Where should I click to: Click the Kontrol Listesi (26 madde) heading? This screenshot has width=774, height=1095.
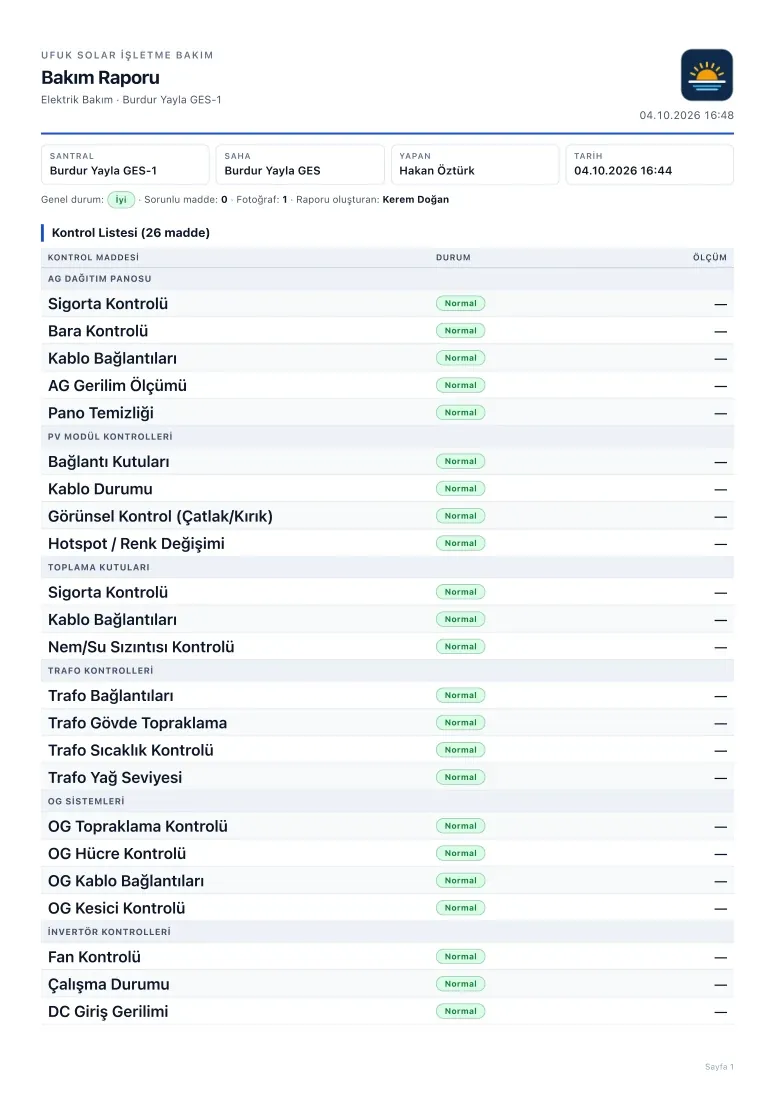point(131,233)
